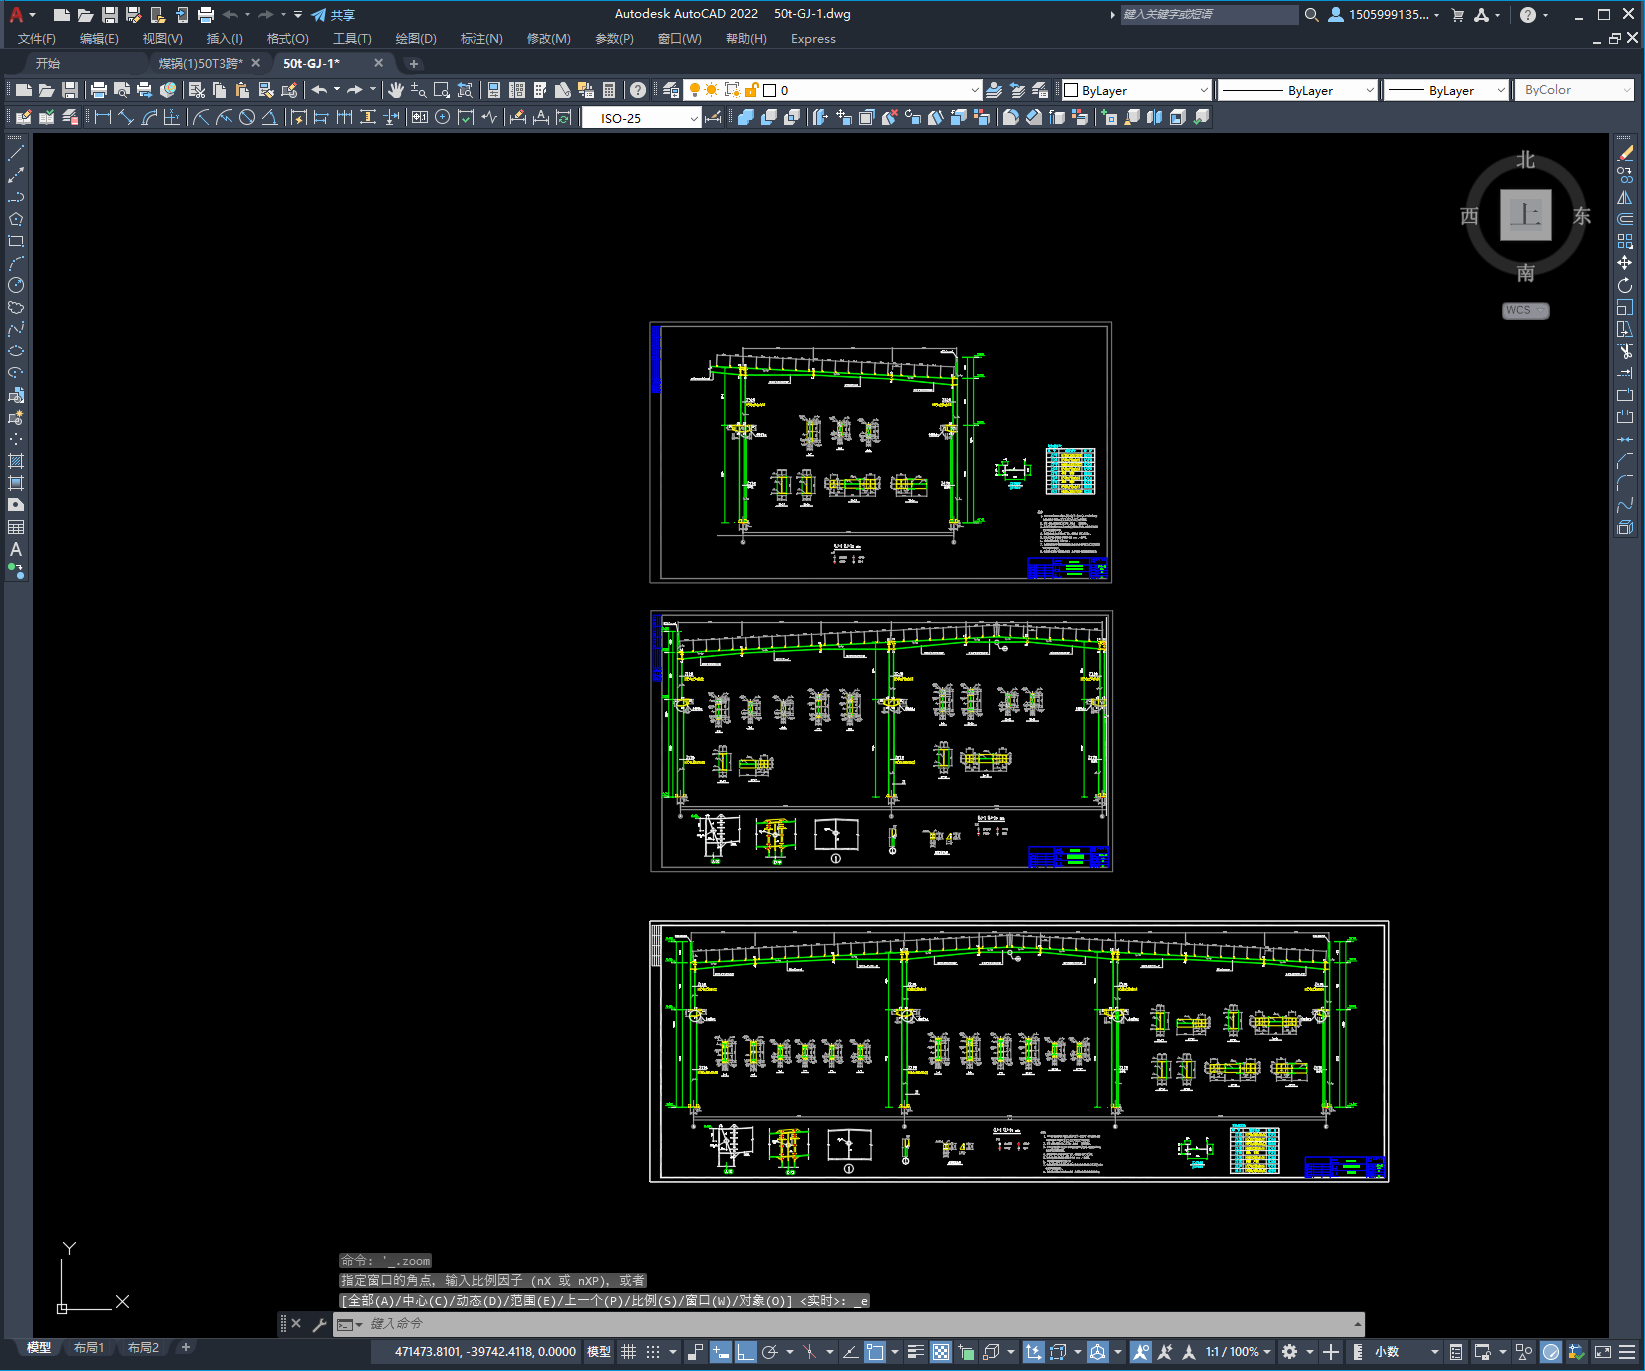This screenshot has height=1371, width=1645.
Task: Switch to the 煤锅(1)50T3跨* drawing tab
Action: (x=200, y=63)
